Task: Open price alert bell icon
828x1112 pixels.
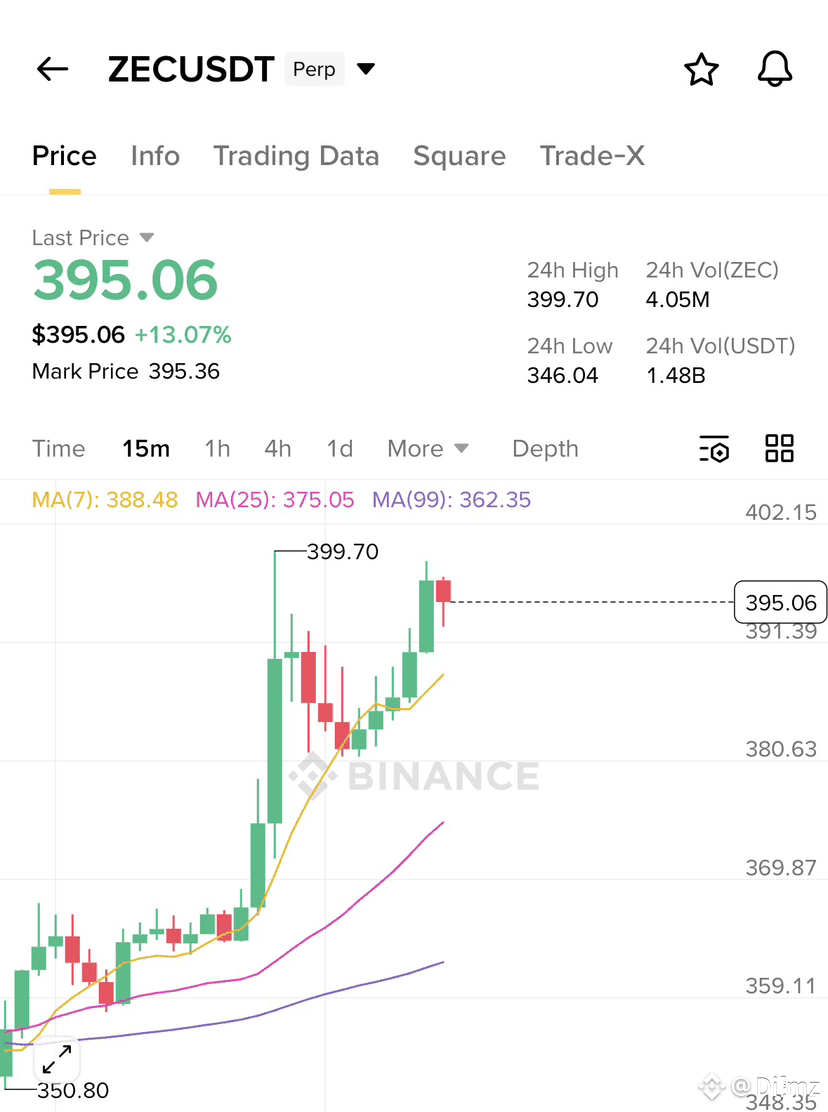Action: 775,69
